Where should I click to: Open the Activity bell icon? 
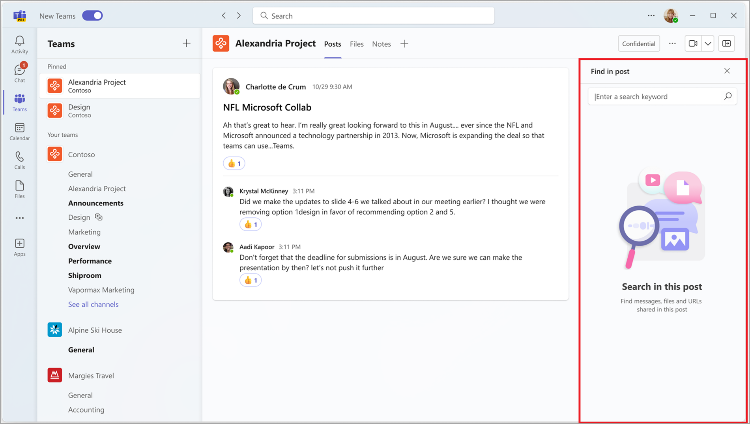point(20,44)
